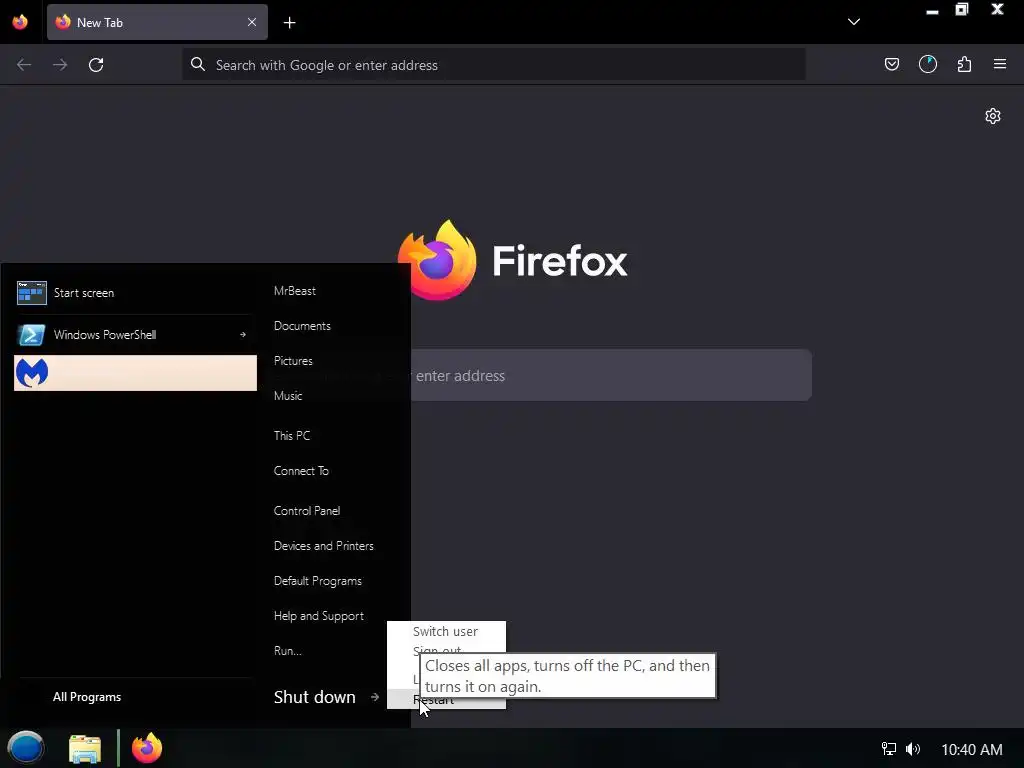
Task: Click the search magnifier in address bar
Action: (x=197, y=64)
